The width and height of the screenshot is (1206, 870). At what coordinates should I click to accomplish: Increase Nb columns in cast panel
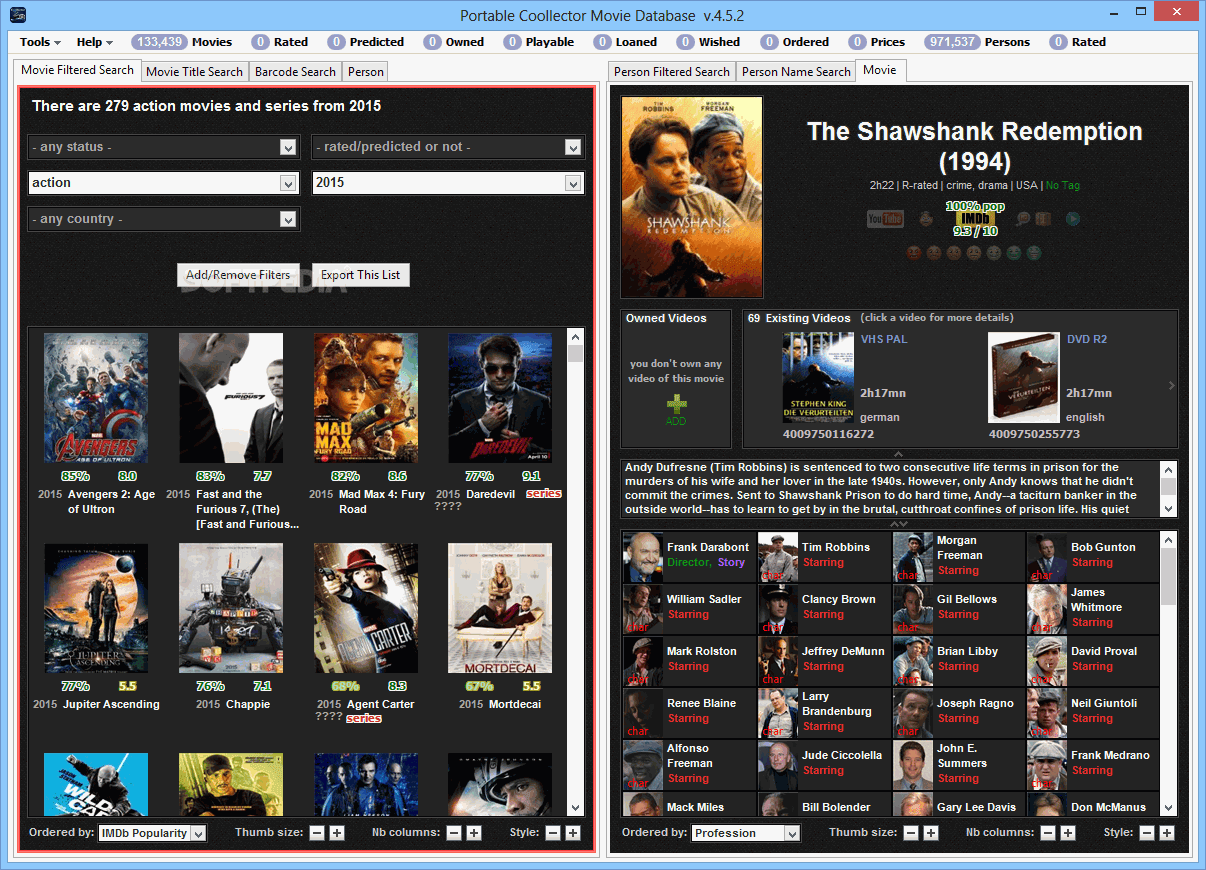pyautogui.click(x=1068, y=833)
